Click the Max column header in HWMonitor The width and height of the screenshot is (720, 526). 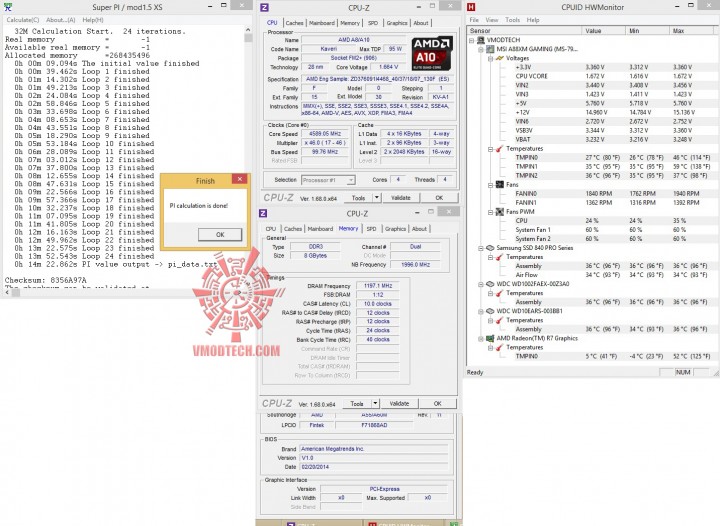click(692, 31)
